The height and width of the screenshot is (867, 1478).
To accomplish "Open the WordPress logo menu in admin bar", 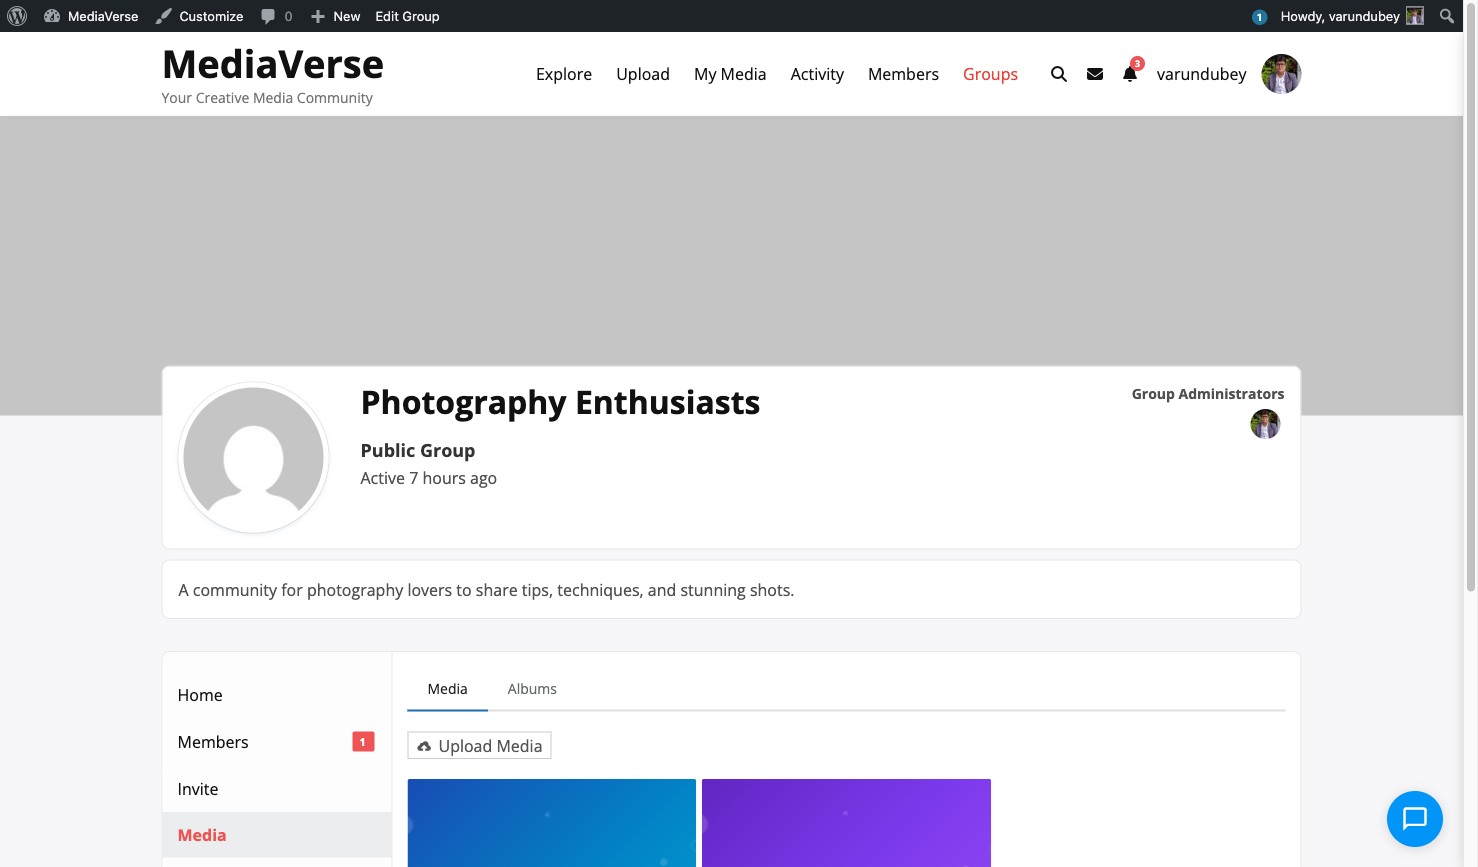I will point(16,15).
